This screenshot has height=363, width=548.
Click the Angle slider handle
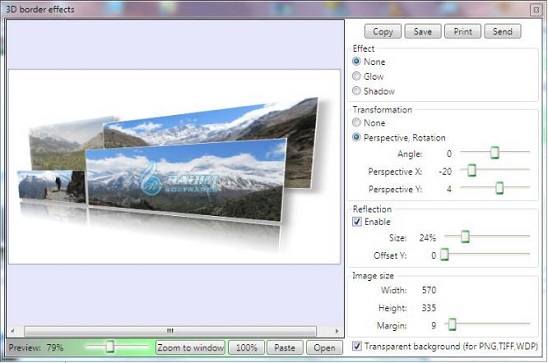(x=494, y=152)
